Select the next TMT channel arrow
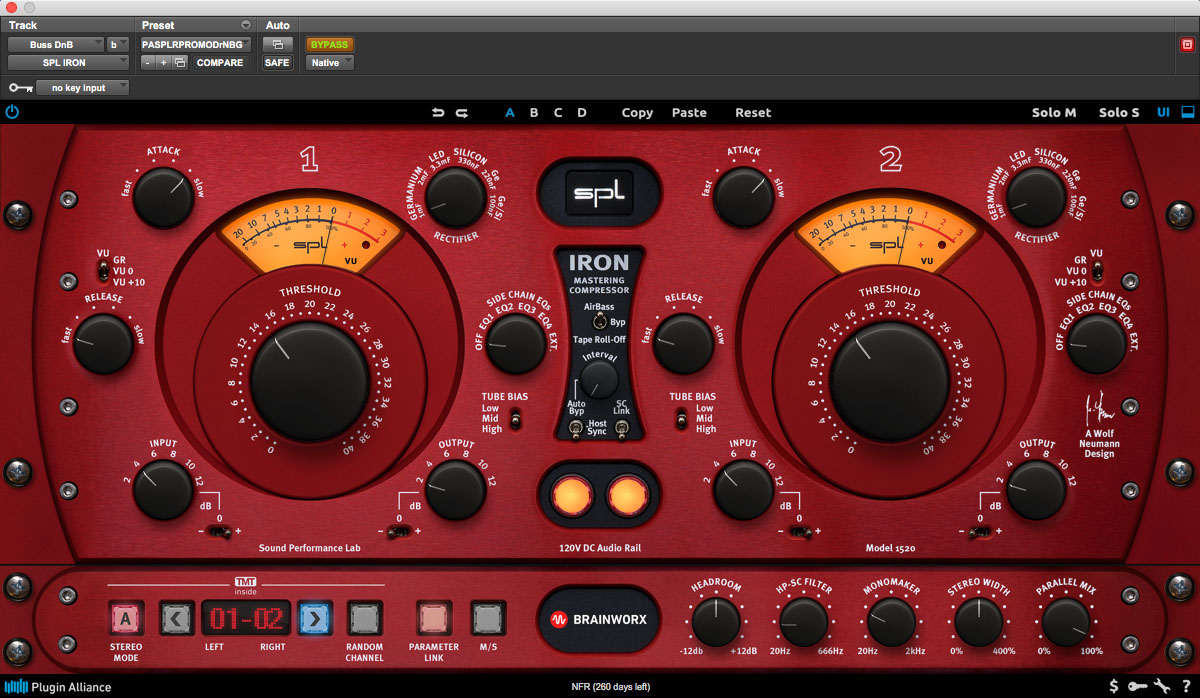The image size is (1200, 698). point(314,619)
